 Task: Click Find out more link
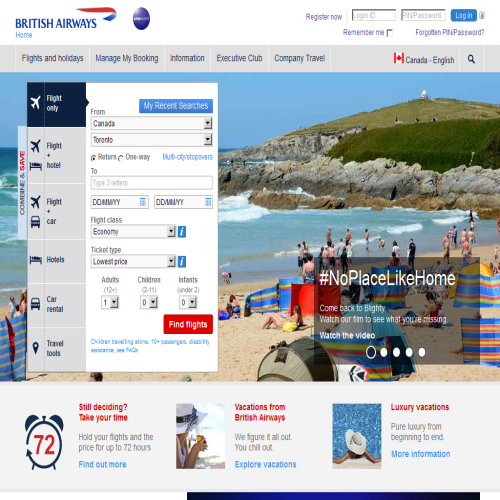pos(102,464)
